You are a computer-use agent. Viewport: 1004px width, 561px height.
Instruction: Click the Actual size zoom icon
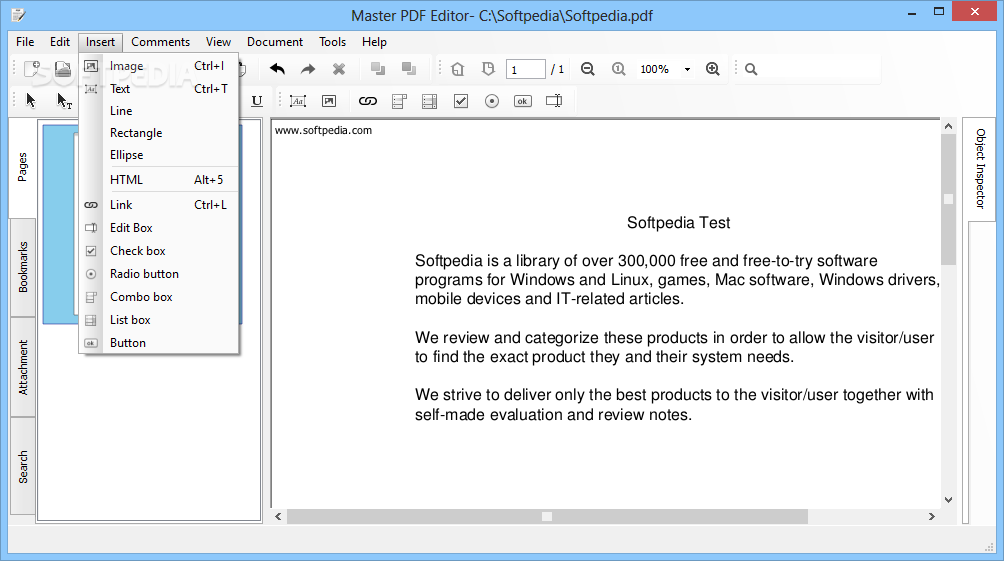tap(619, 69)
